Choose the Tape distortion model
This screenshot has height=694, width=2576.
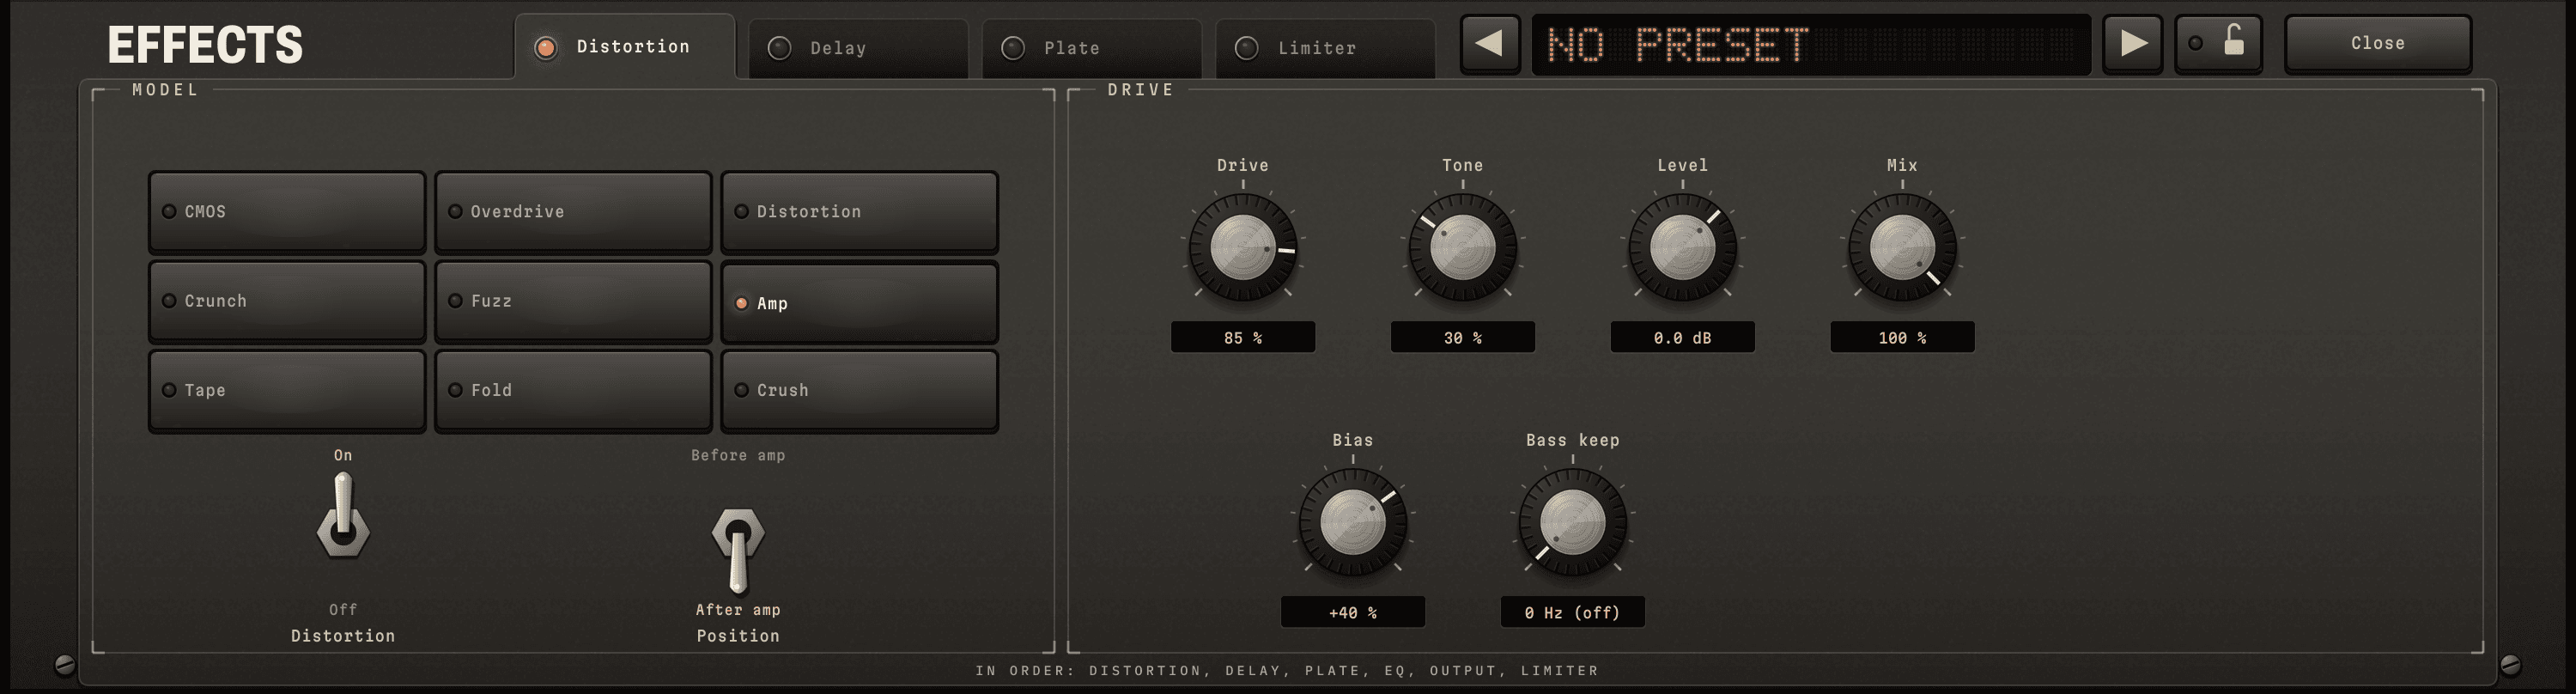(287, 390)
